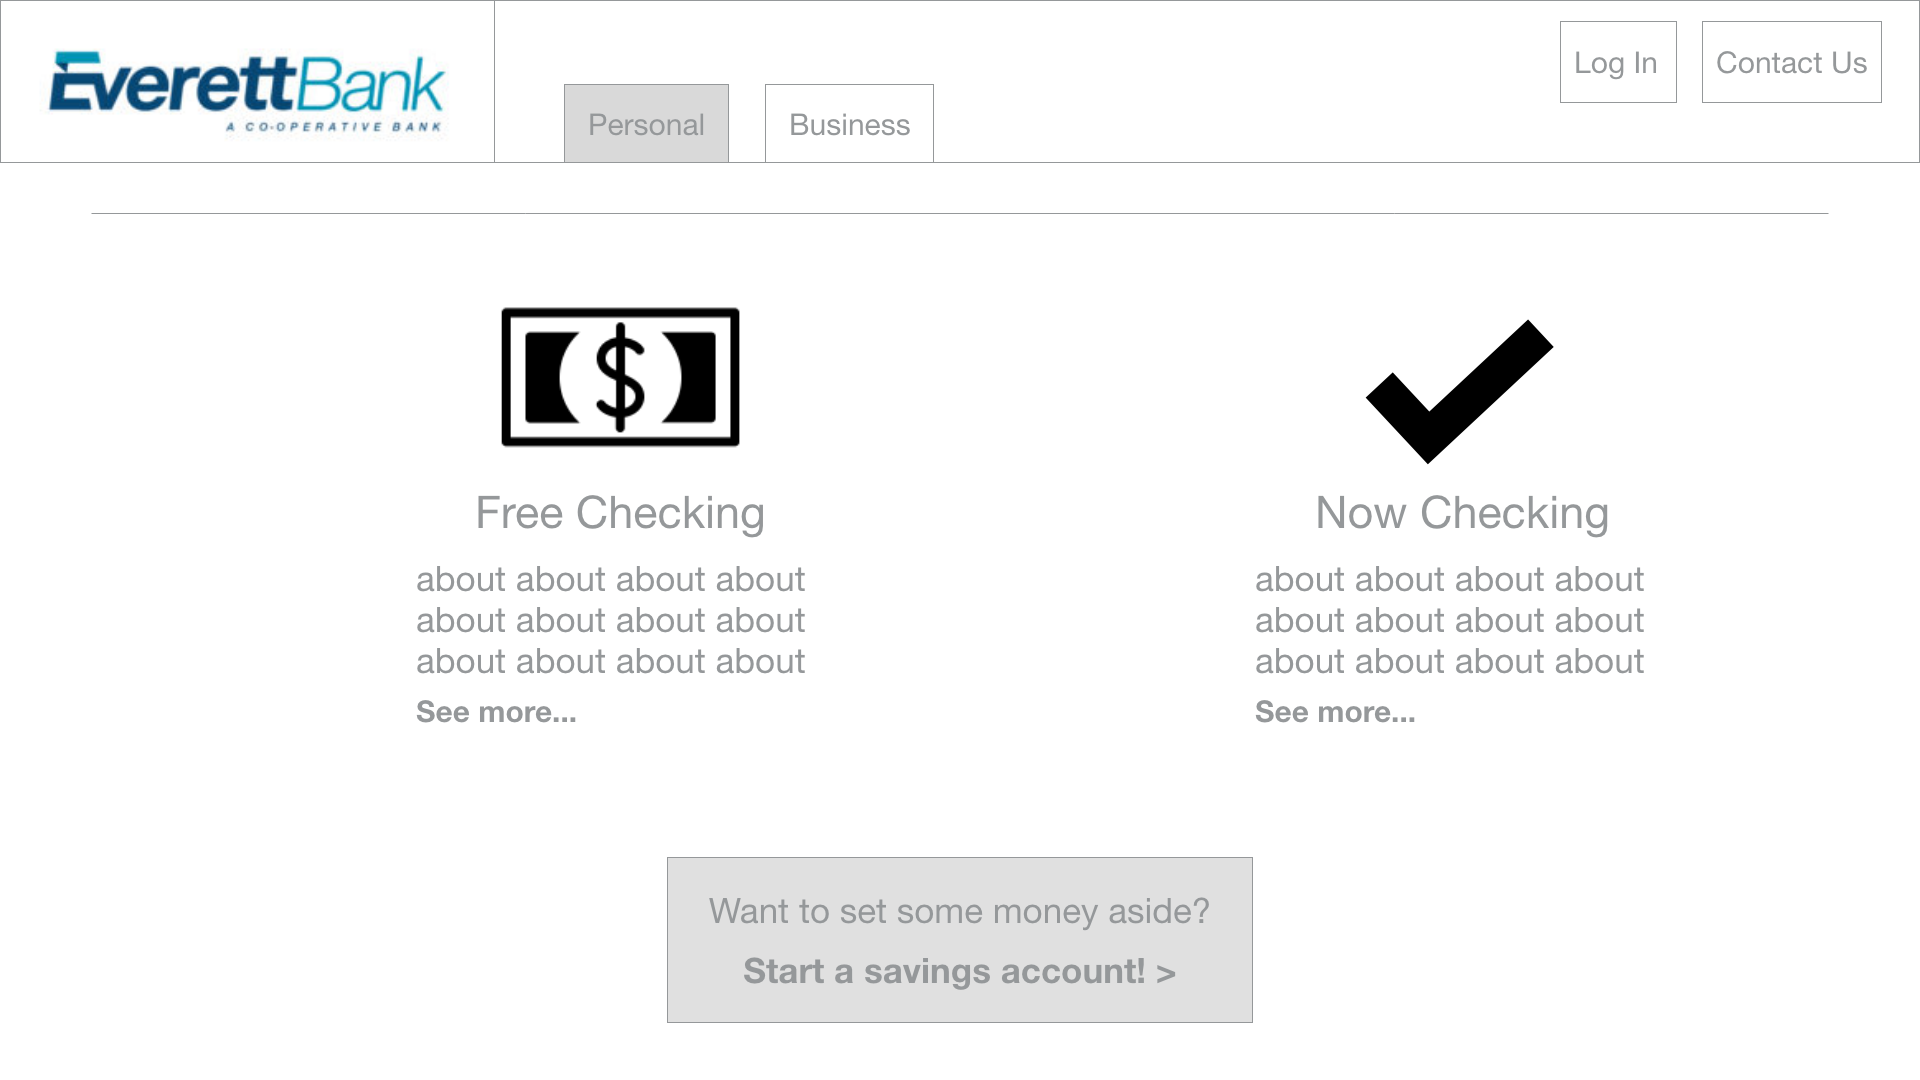Click the black checkmark icon
Viewport: 1920px width, 1080px height.
pos(1459,391)
